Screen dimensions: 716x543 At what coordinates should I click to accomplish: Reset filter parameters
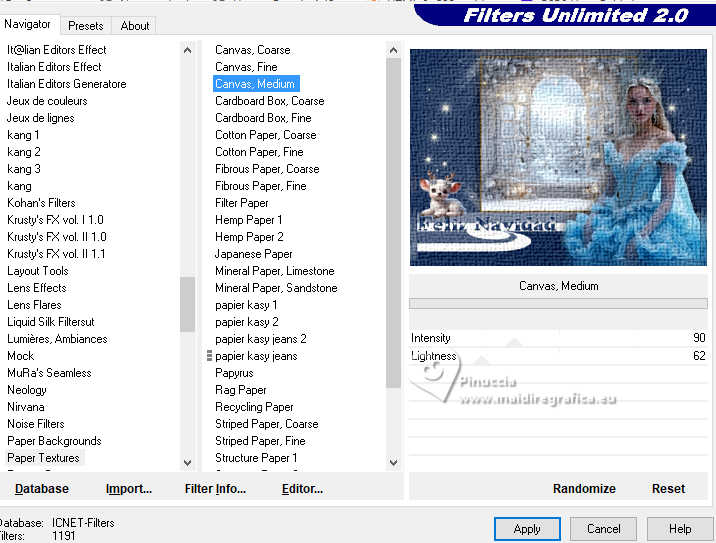coord(668,489)
